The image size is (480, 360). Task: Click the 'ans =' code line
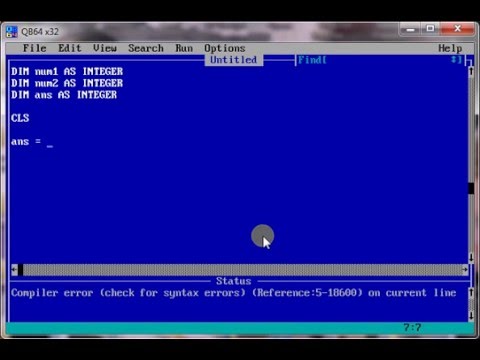(x=26, y=142)
